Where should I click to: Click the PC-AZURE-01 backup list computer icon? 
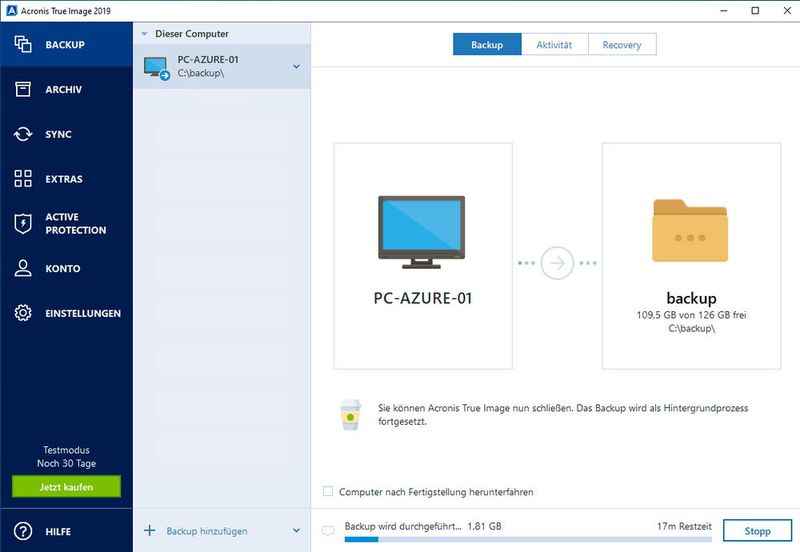156,68
